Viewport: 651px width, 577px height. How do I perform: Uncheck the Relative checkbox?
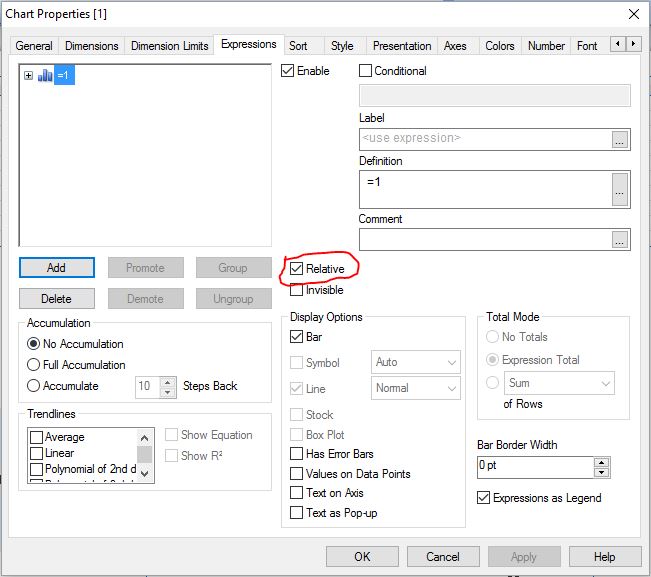297,269
